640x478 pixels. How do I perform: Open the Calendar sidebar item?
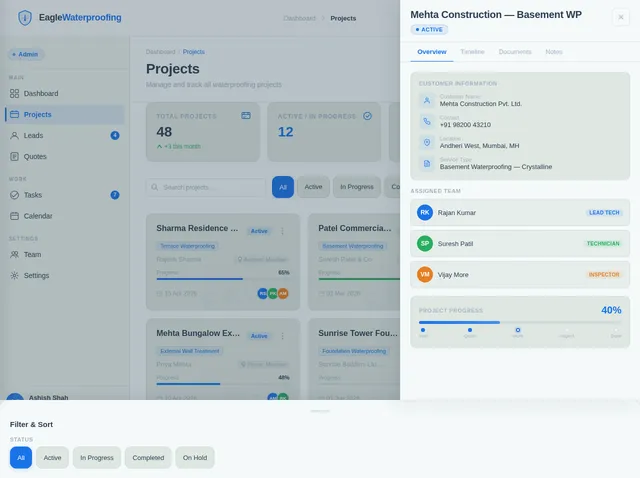tap(37, 216)
